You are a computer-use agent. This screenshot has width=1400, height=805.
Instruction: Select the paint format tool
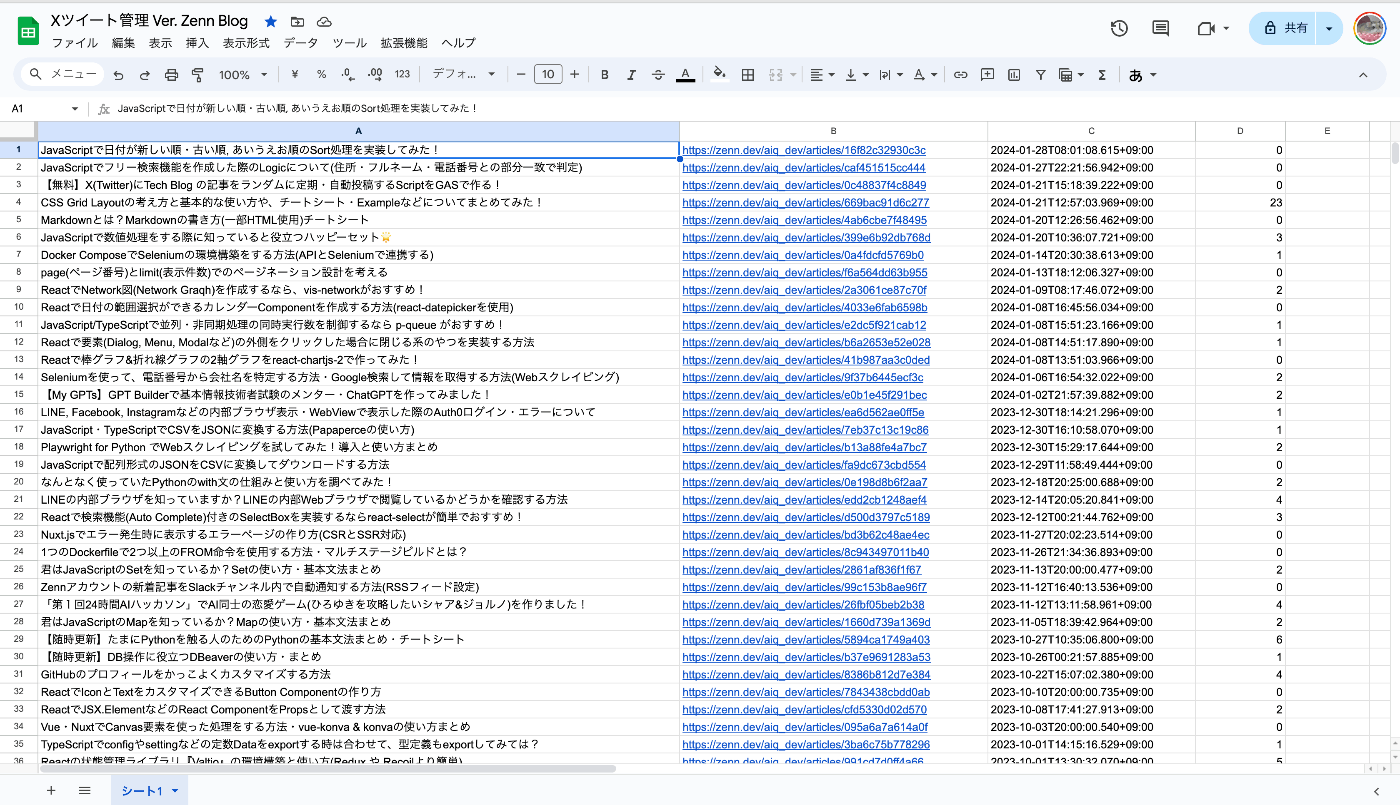tap(197, 75)
